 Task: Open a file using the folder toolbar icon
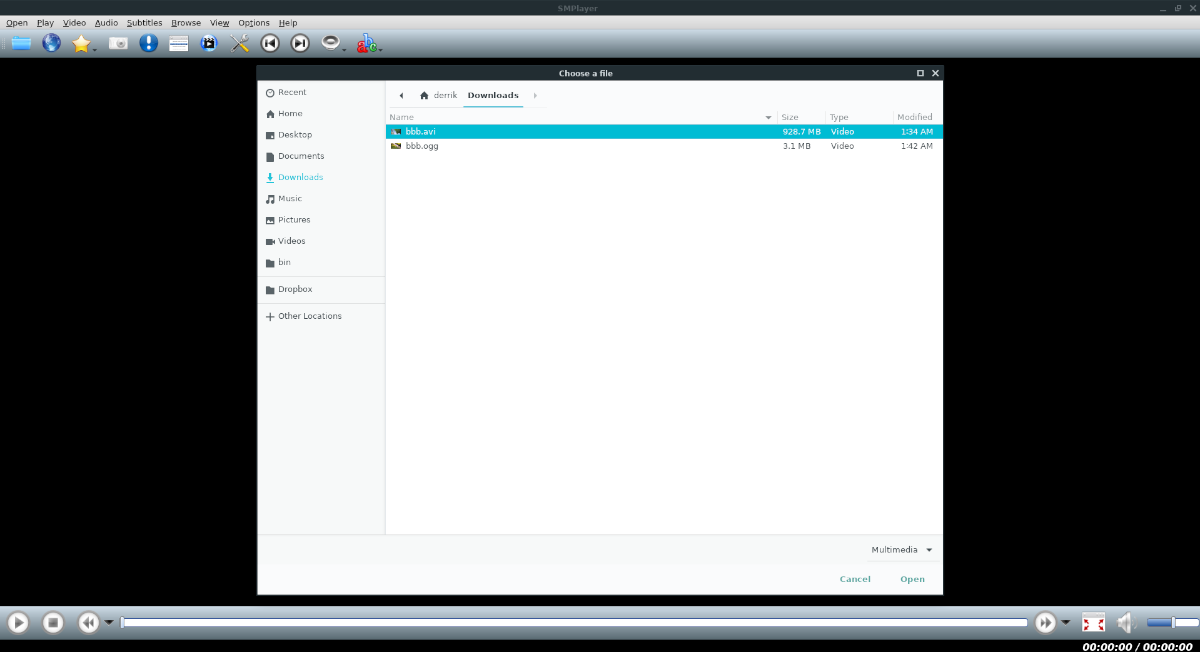18,43
